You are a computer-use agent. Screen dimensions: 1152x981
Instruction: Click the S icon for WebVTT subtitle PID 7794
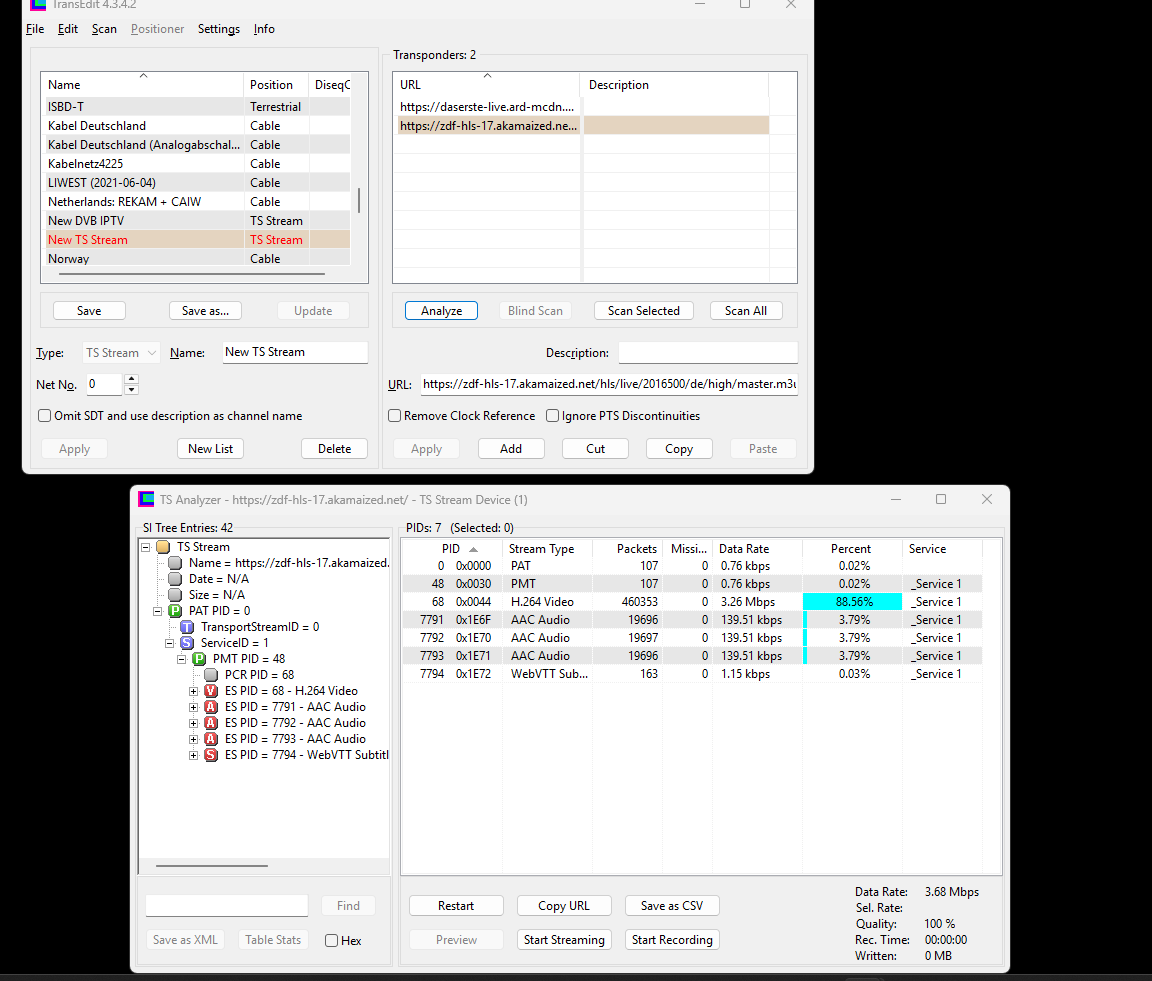pos(211,755)
